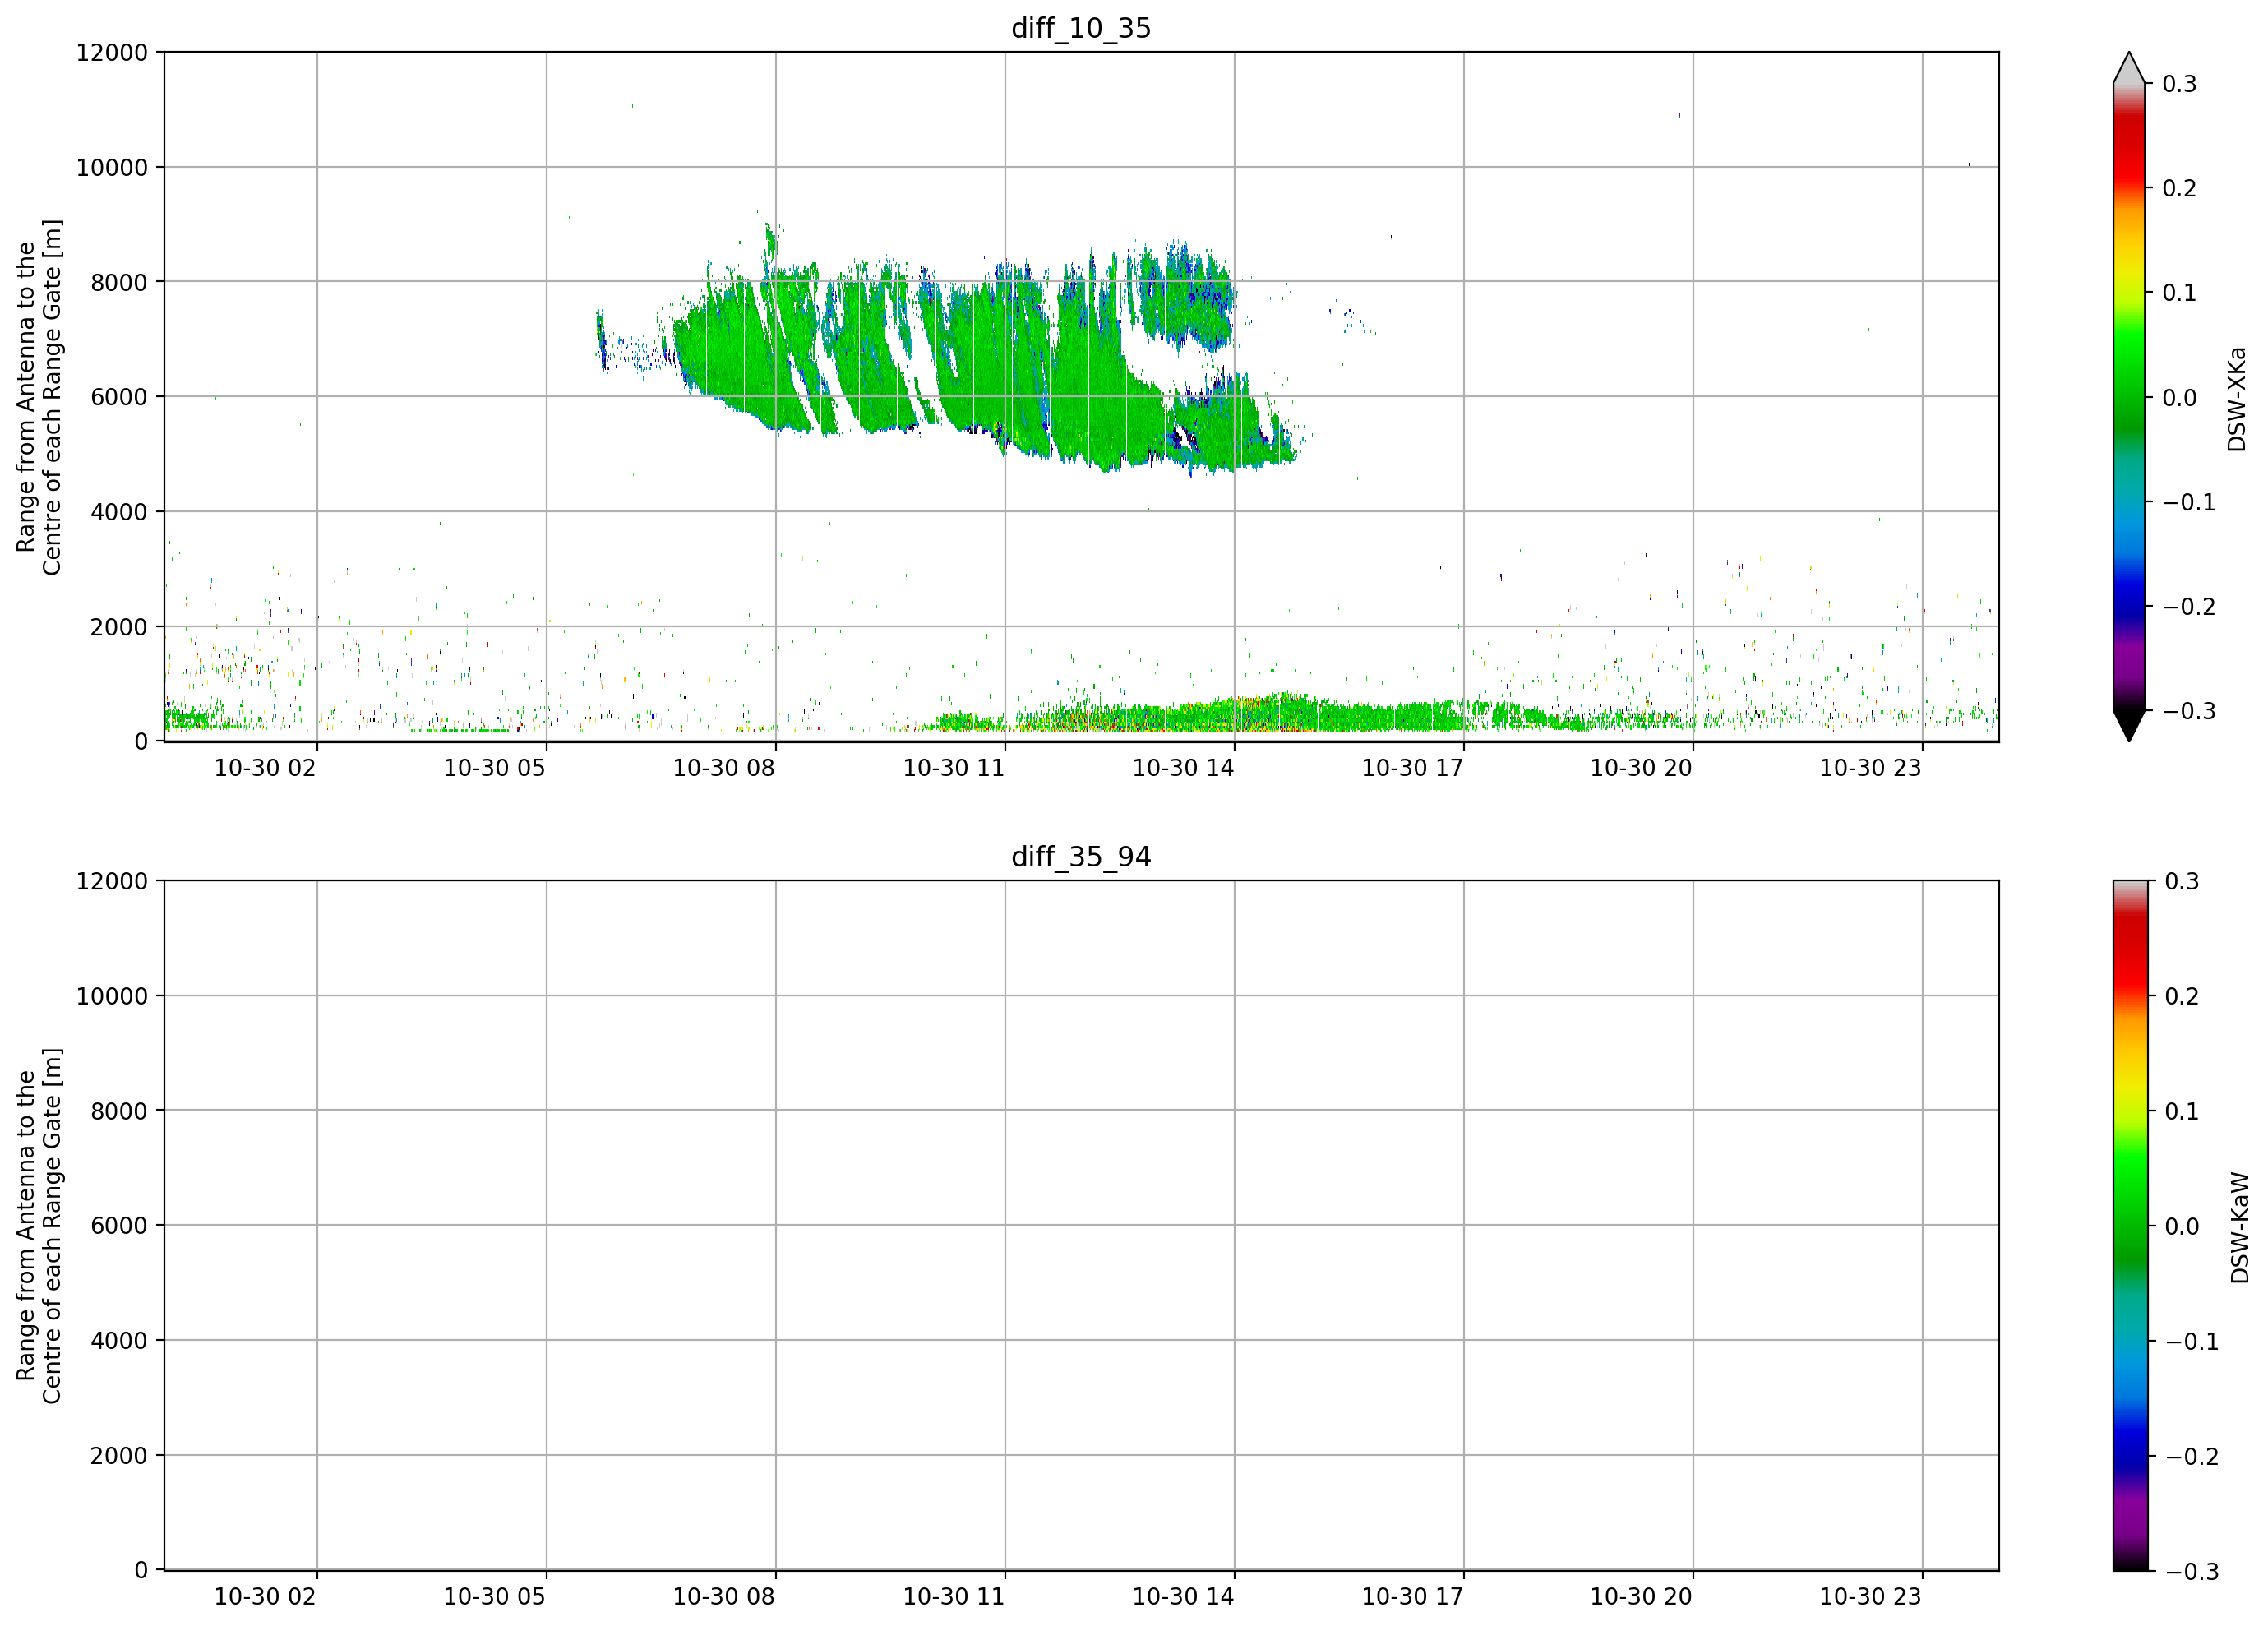The width and height of the screenshot is (2268, 1626).
Task: Click the empty diff_35_94 plot area
Action: pyautogui.click(x=1081, y=1225)
